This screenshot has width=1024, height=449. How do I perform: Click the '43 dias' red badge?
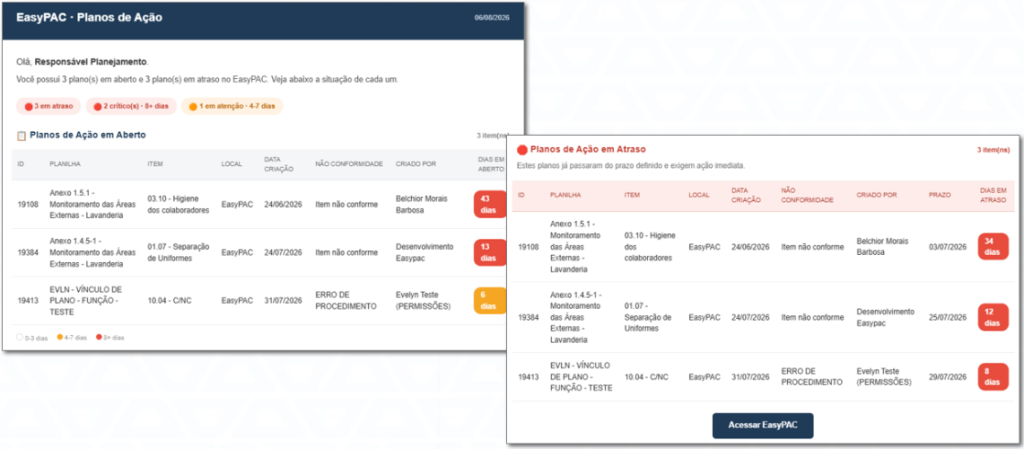(x=489, y=204)
